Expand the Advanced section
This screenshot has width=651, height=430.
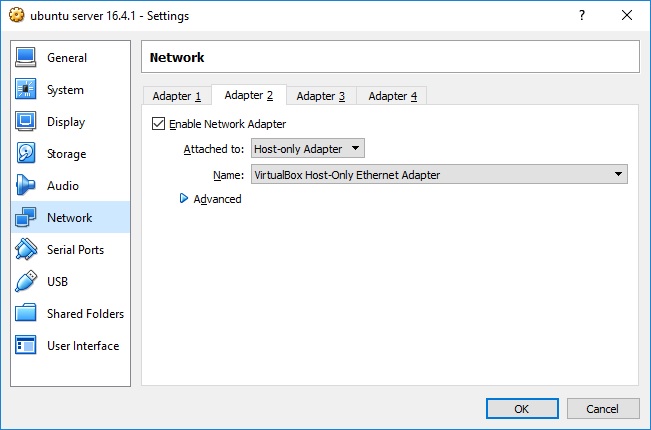184,199
